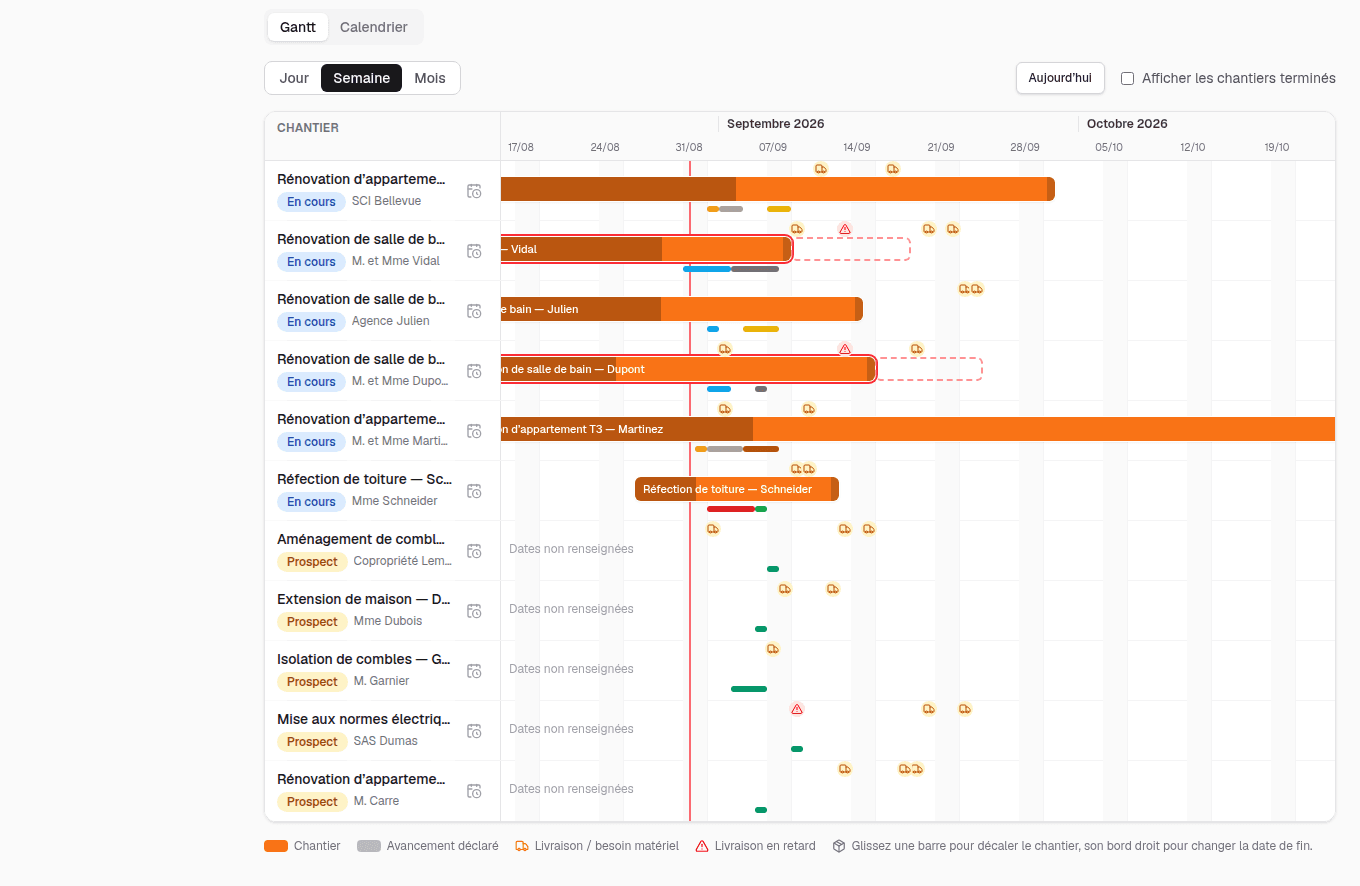This screenshot has height=886, width=1360.
Task: Set dates via M. Carre calendar icon
Action: 475,791
